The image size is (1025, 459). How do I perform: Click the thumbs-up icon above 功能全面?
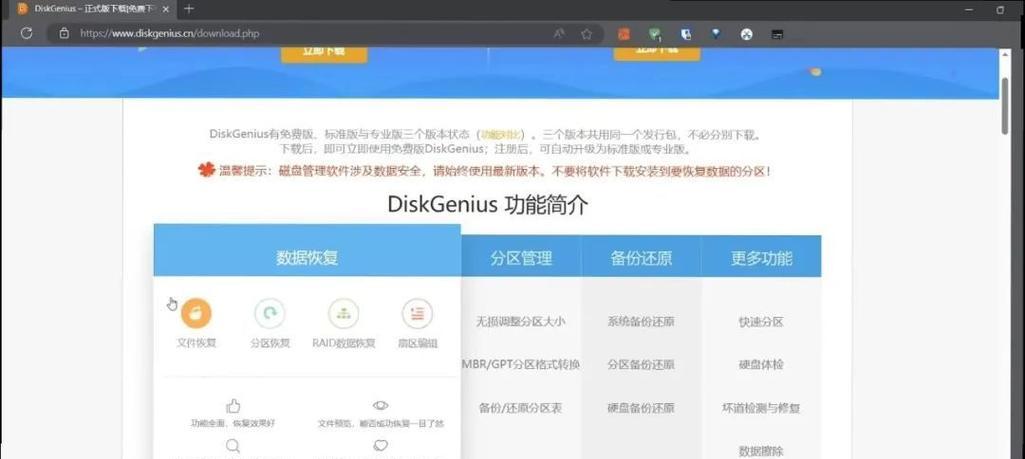(233, 406)
